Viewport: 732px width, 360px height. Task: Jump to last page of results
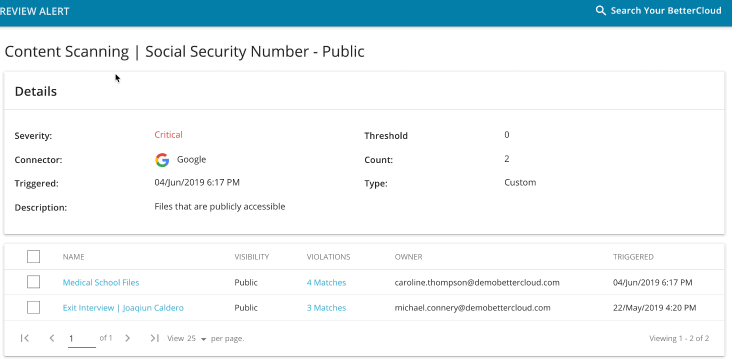click(x=155, y=338)
